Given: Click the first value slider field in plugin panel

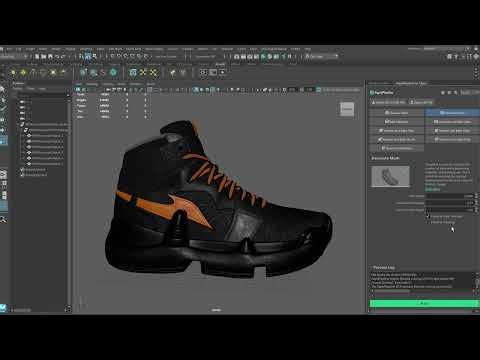Looking at the screenshot, I should pyautogui.click(x=450, y=196).
